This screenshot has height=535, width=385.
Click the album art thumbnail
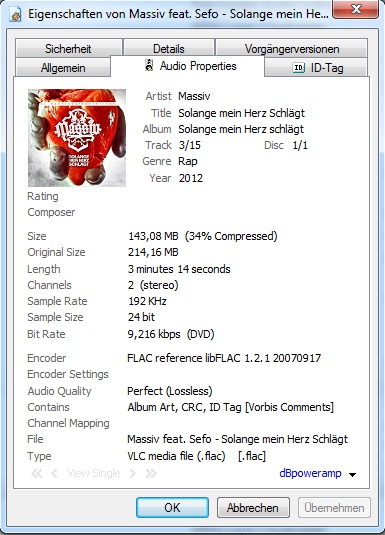pyautogui.click(x=77, y=138)
